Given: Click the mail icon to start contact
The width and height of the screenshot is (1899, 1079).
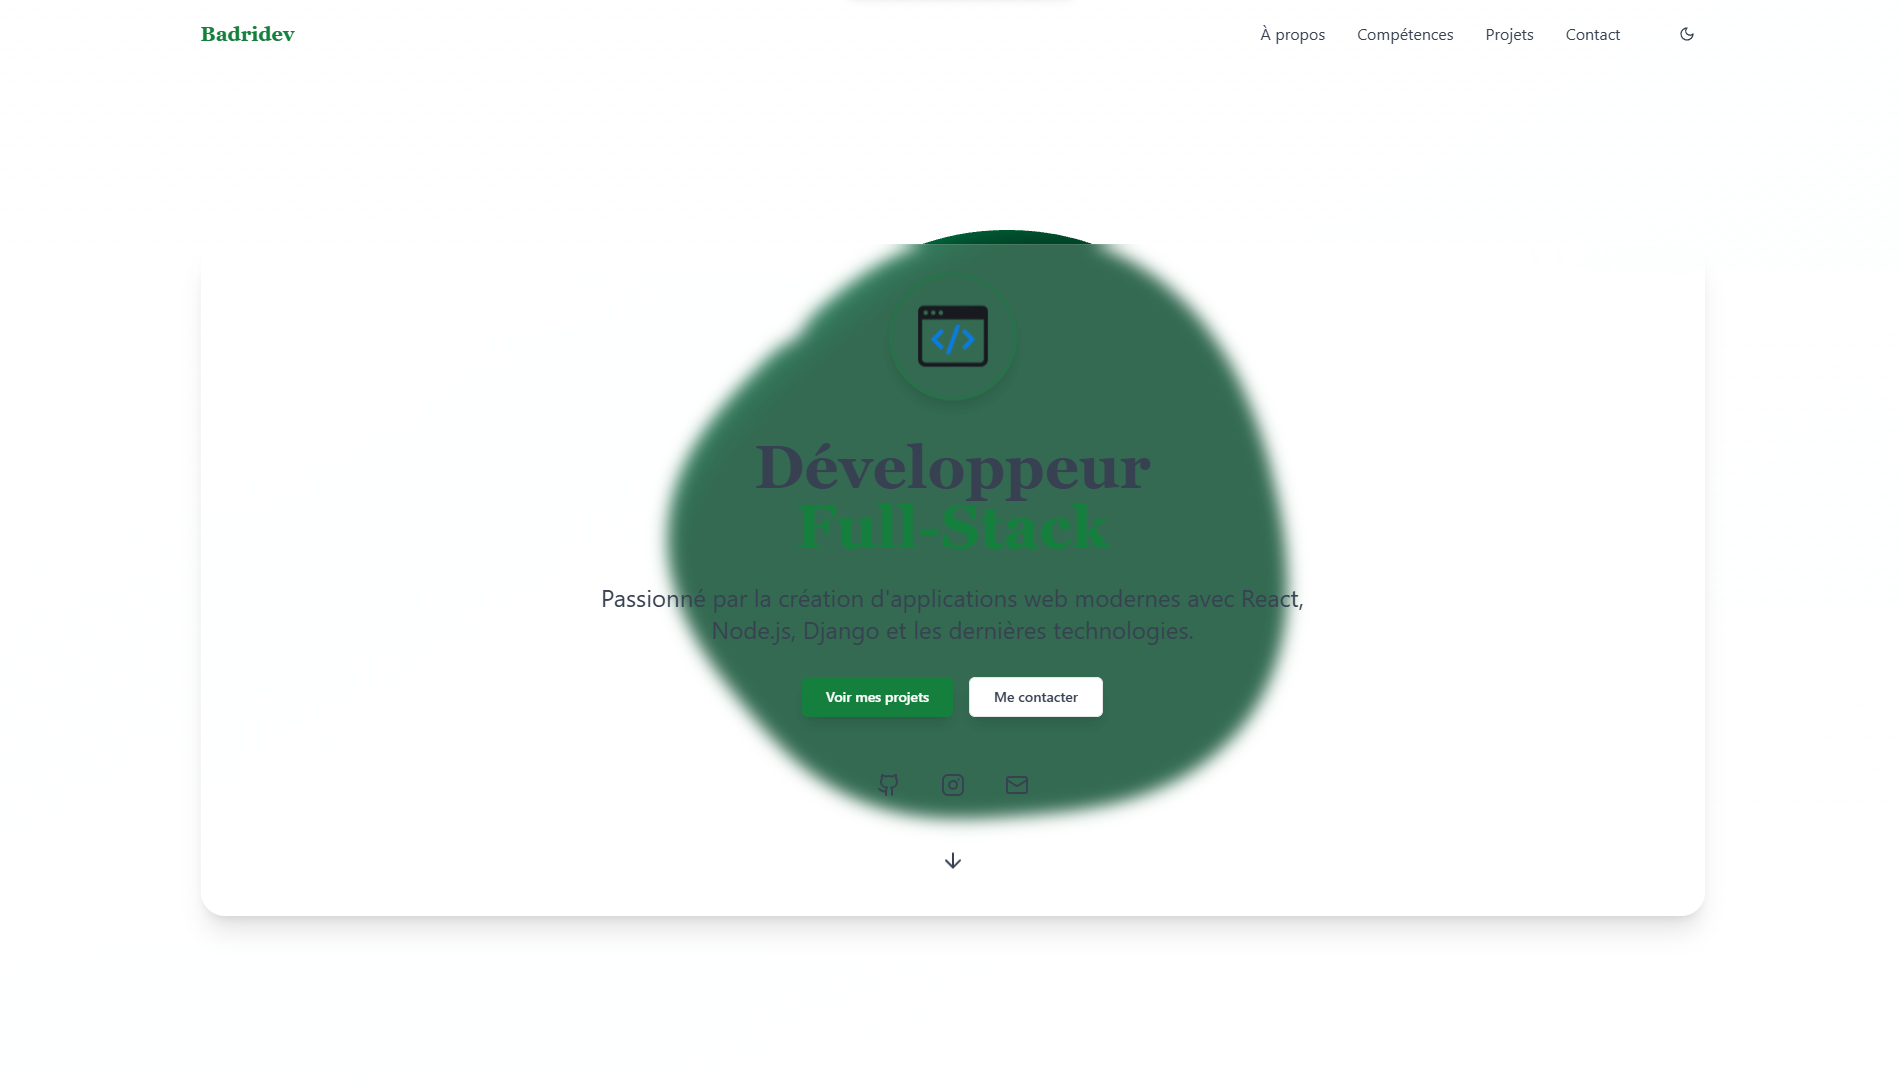Looking at the screenshot, I should [x=1016, y=785].
